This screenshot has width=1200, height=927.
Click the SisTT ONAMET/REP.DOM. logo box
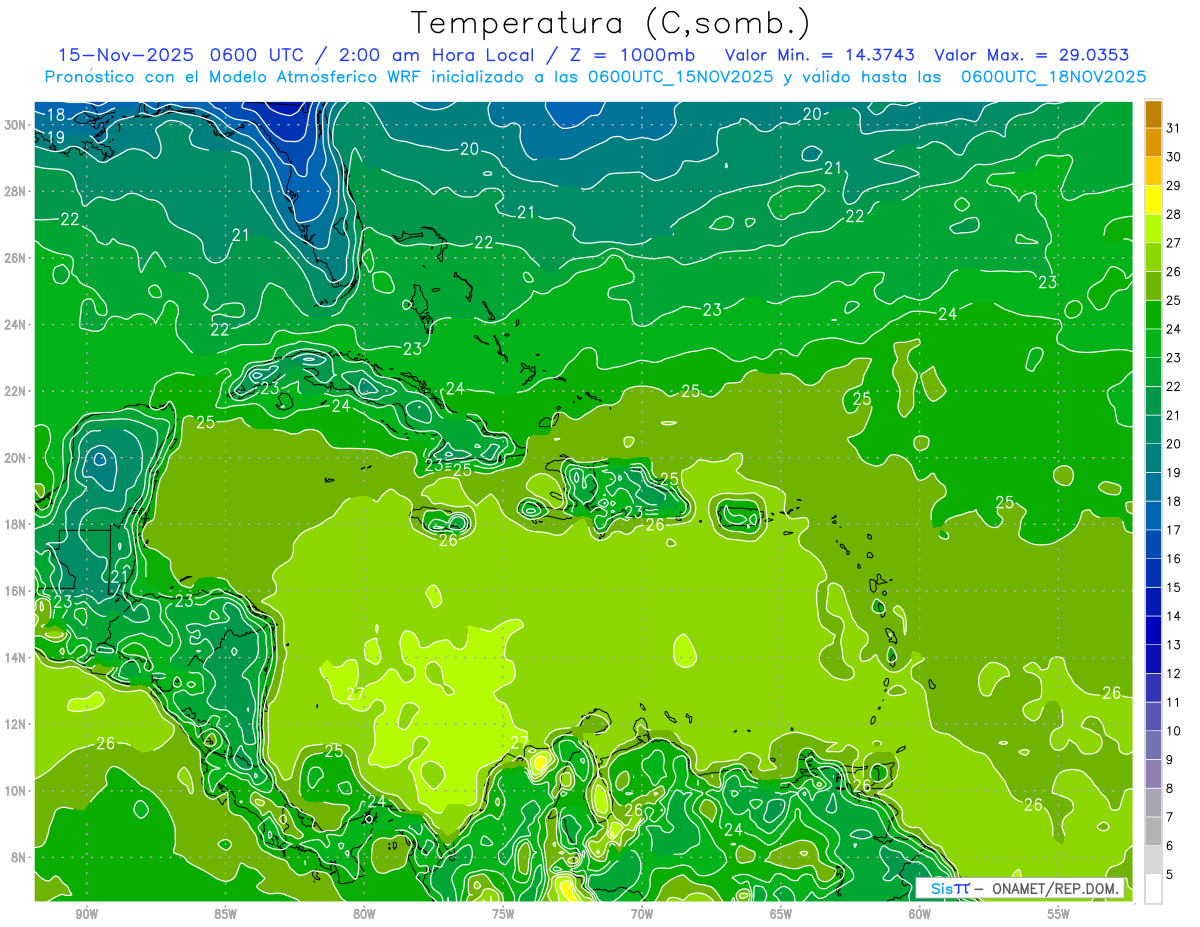click(x=1021, y=888)
